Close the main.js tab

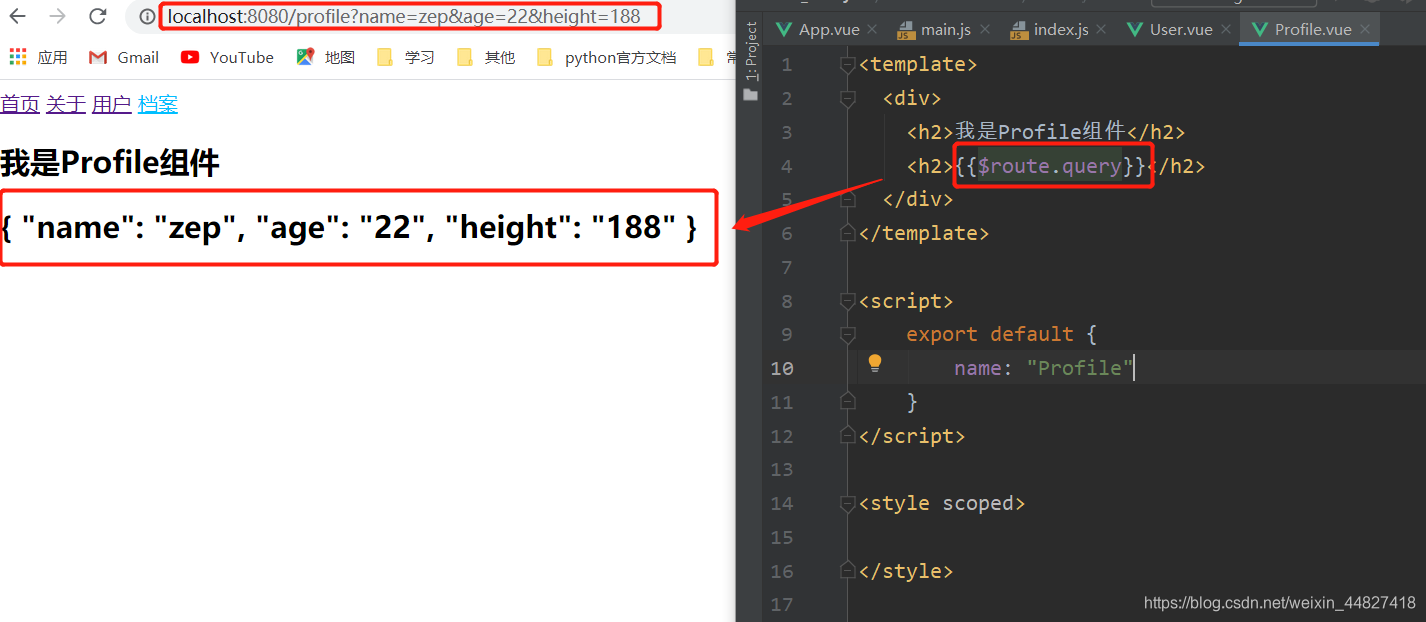984,30
